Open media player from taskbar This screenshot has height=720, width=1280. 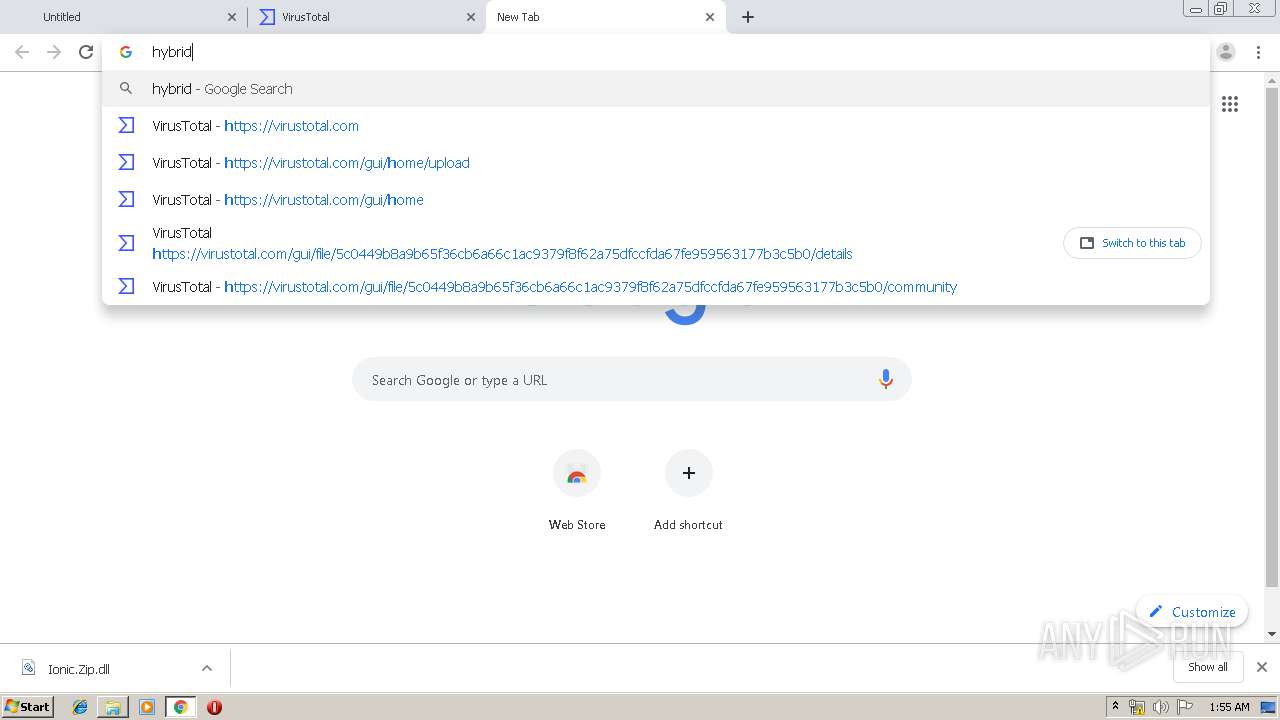click(x=147, y=707)
